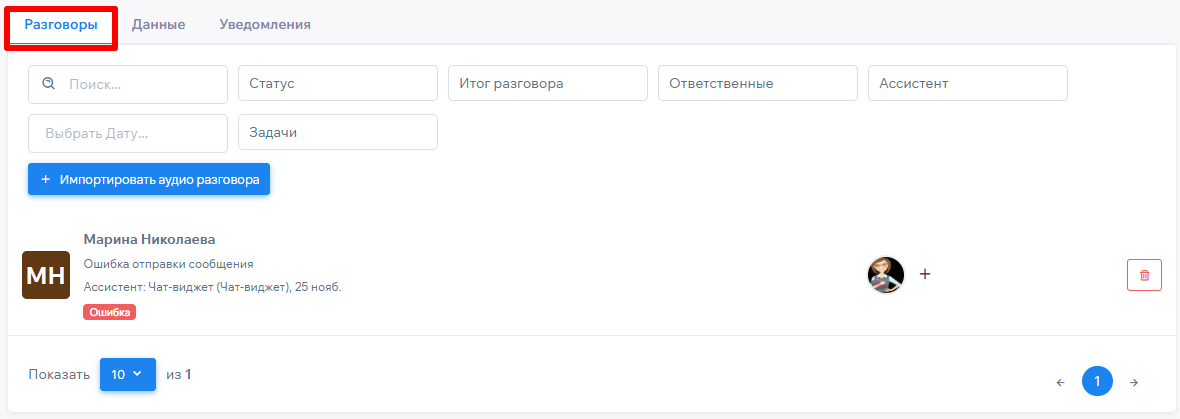Open the Статус filter dropdown
The image size is (1180, 419).
click(337, 84)
